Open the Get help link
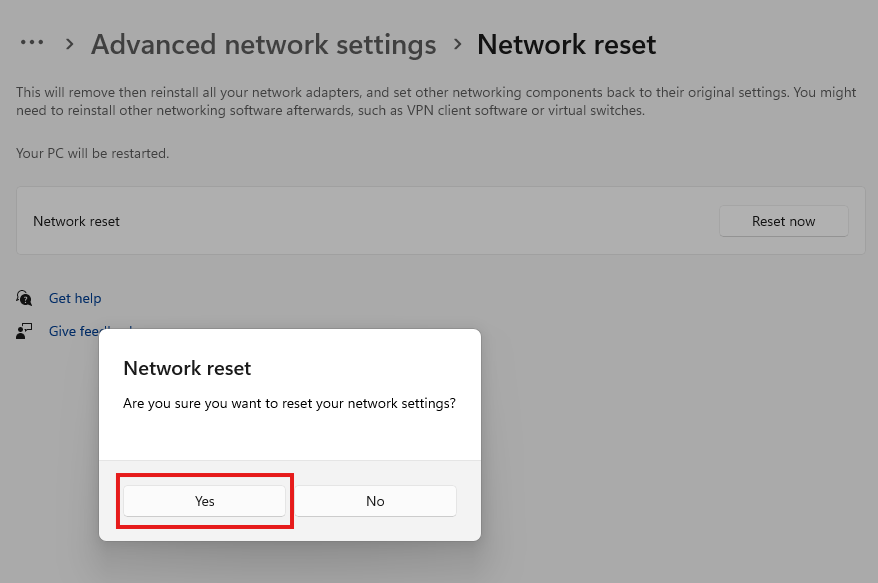The width and height of the screenshot is (878, 583). point(75,298)
